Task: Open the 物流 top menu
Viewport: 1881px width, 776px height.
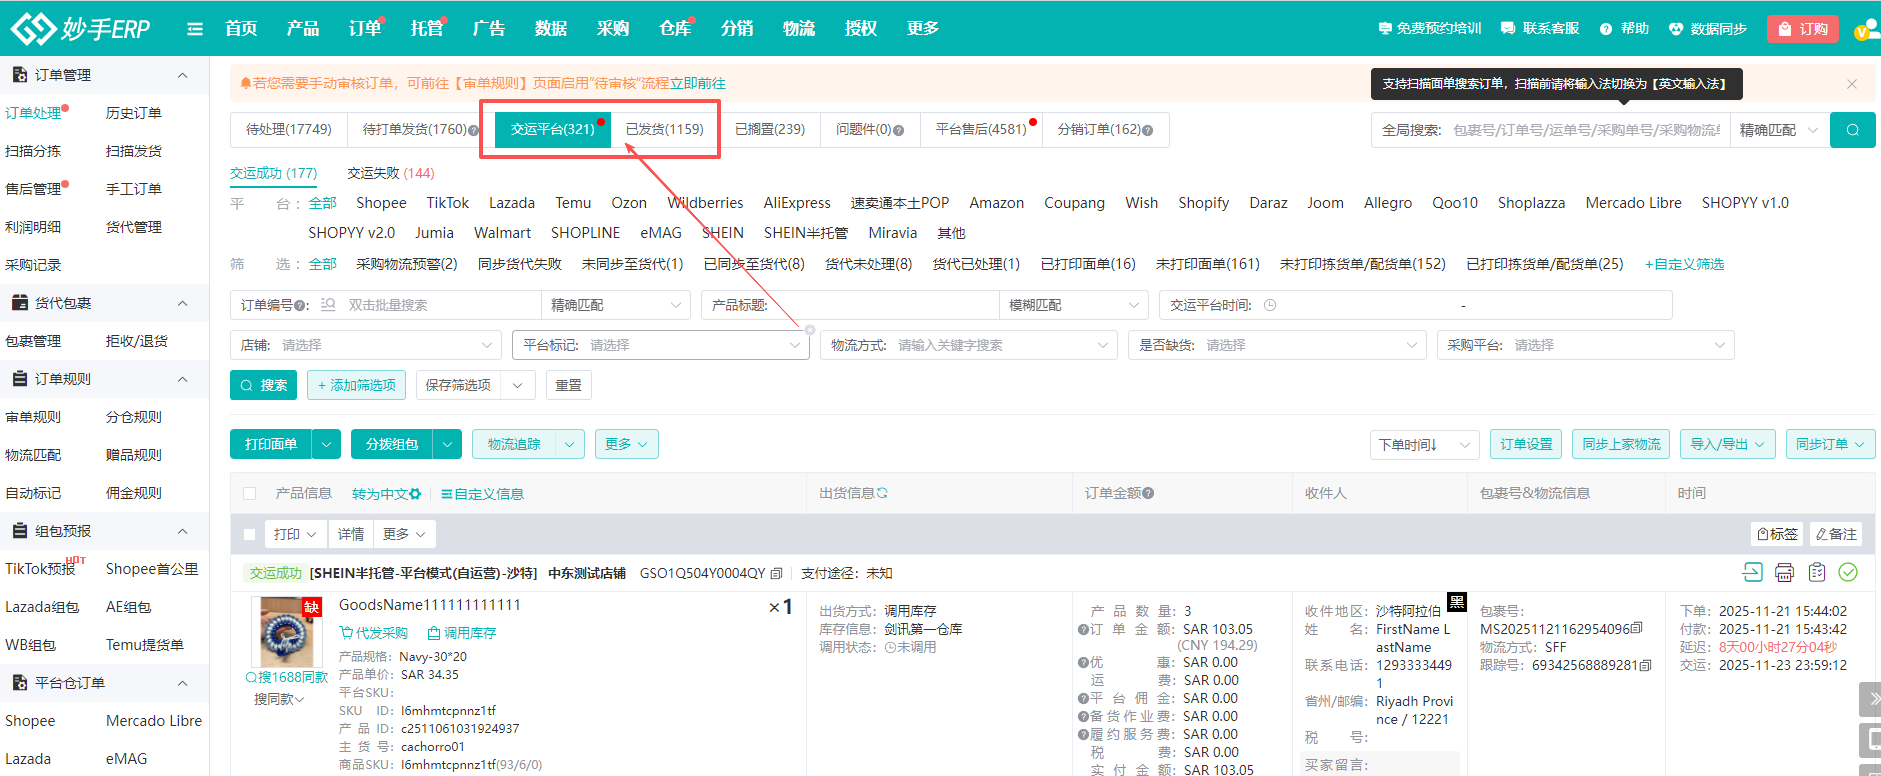Action: pos(798,28)
